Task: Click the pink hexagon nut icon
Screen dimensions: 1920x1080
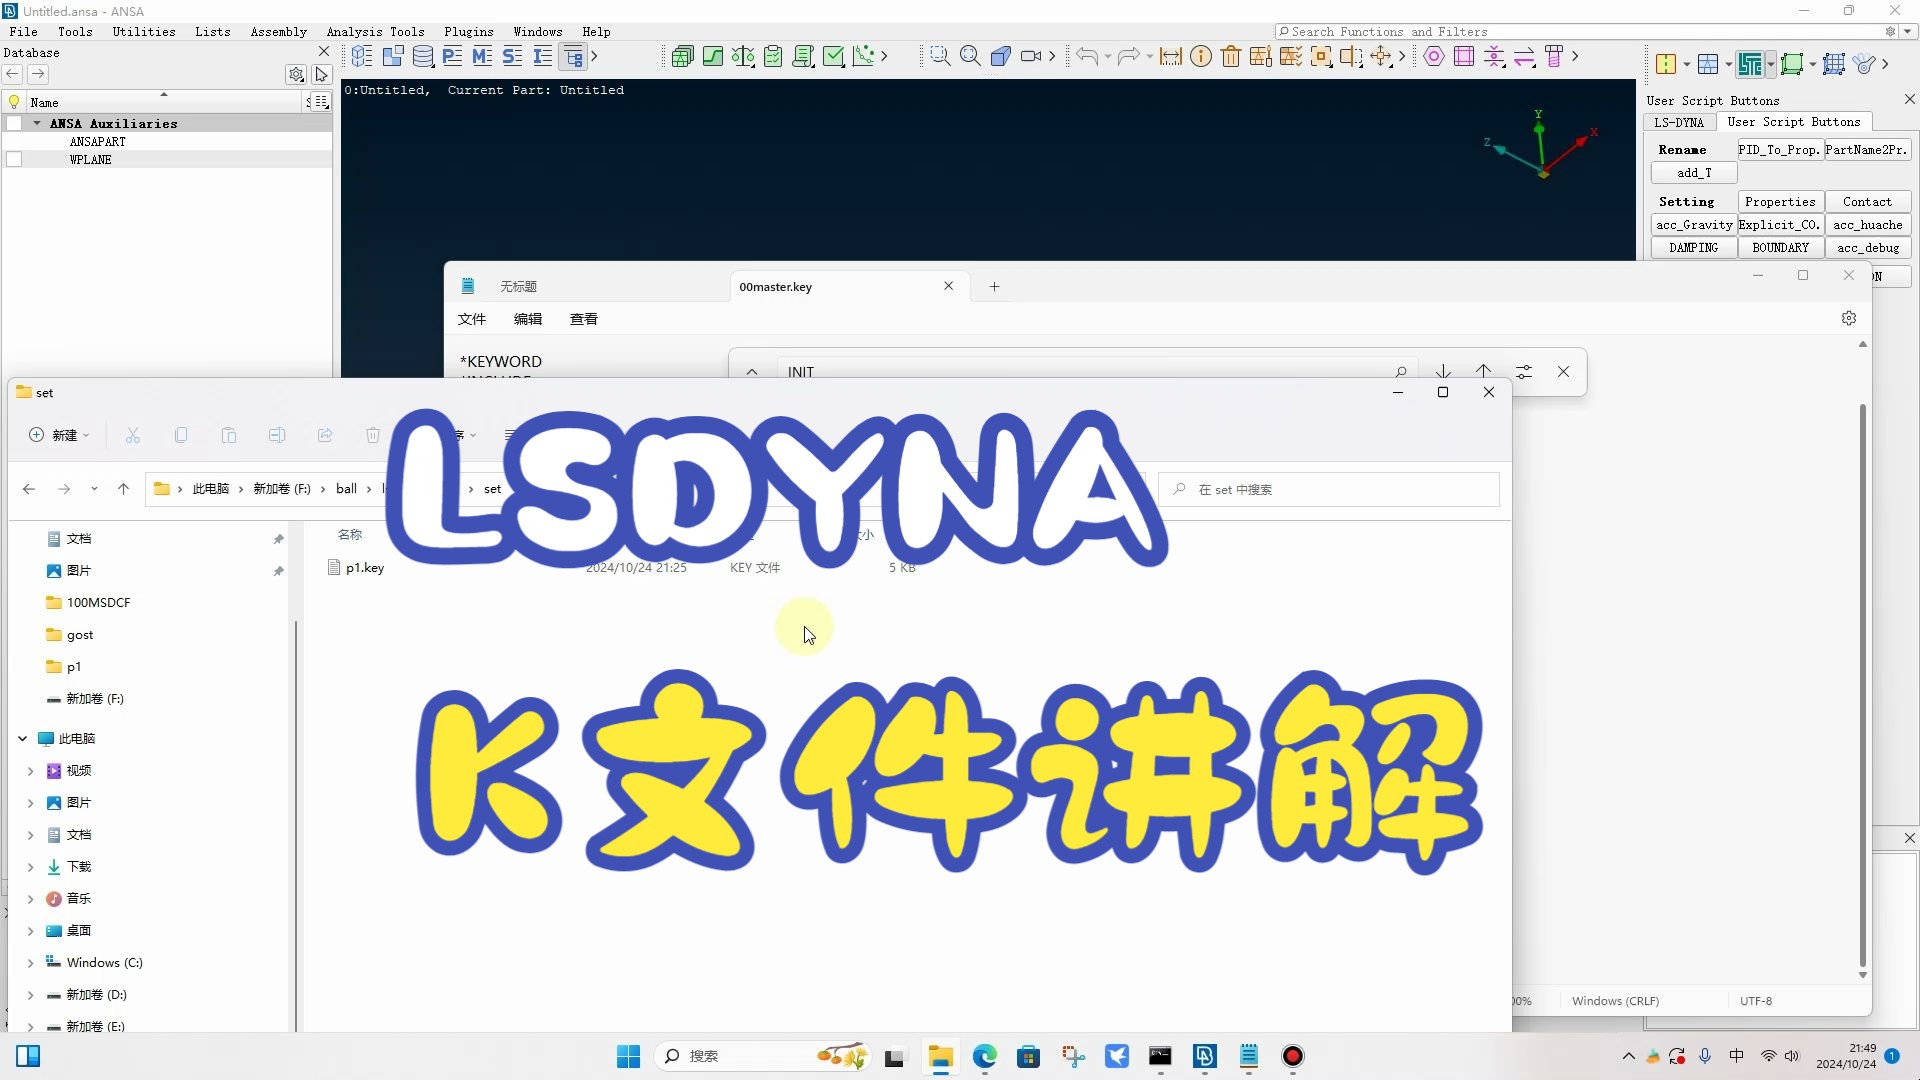Action: coord(1434,56)
